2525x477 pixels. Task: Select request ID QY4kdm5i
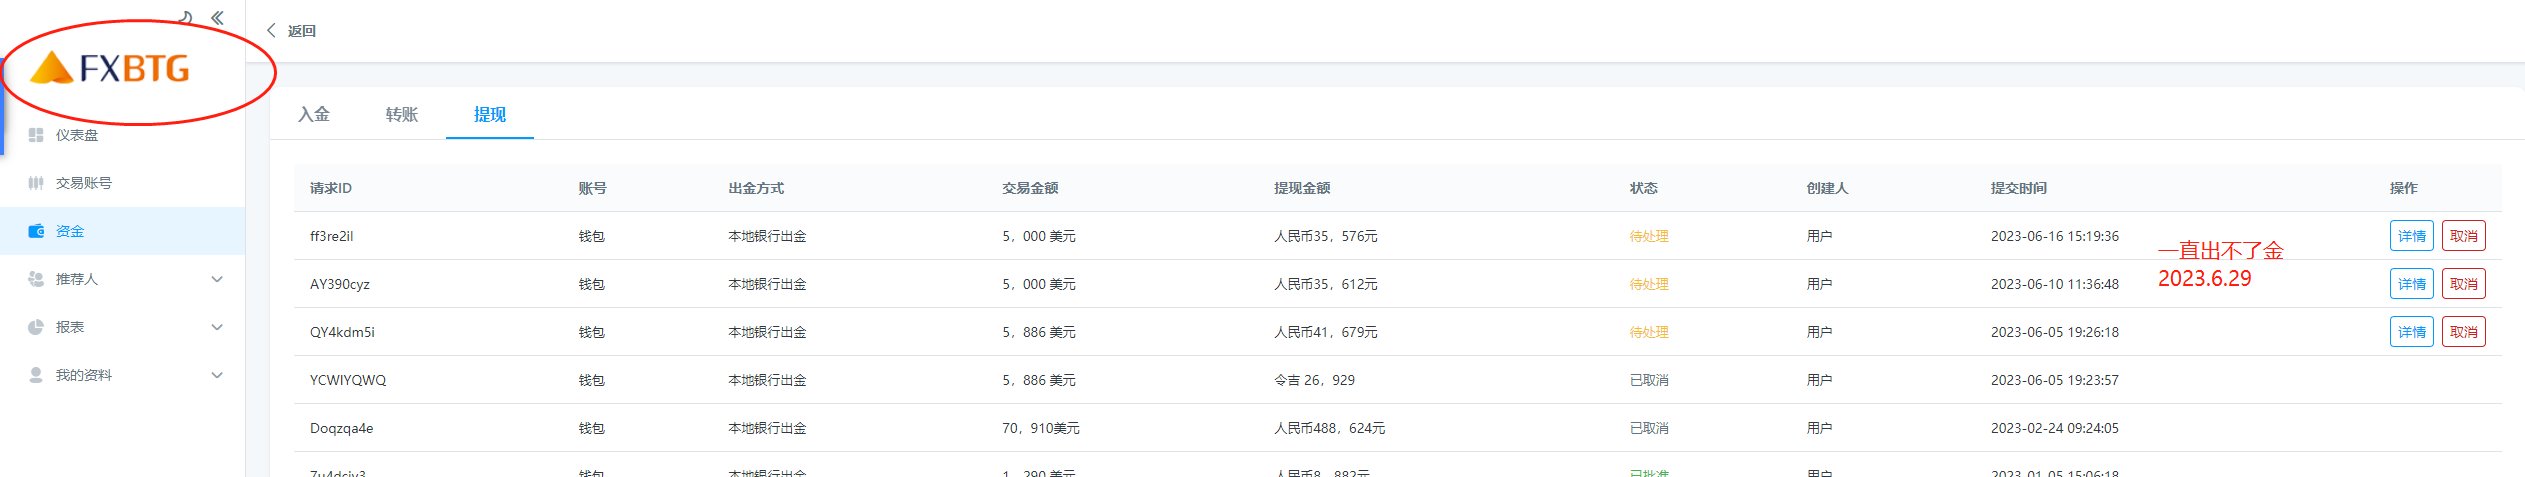(x=342, y=332)
